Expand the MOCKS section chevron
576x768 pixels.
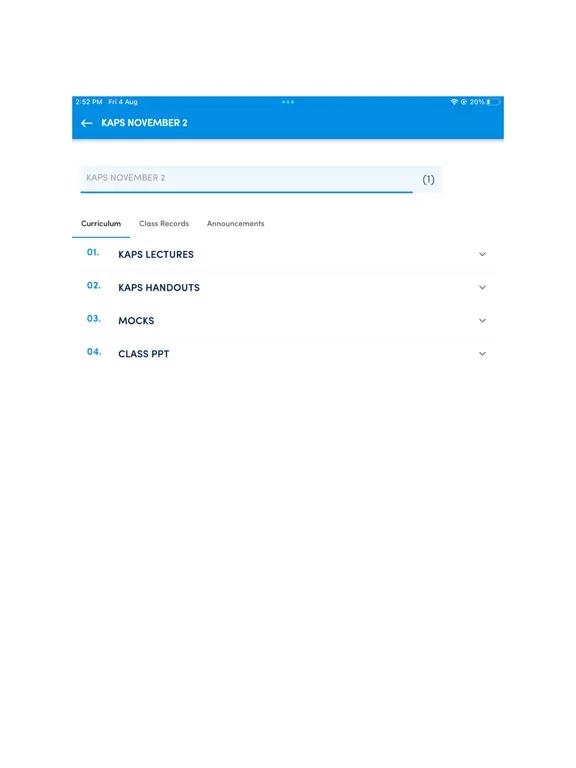coord(482,321)
